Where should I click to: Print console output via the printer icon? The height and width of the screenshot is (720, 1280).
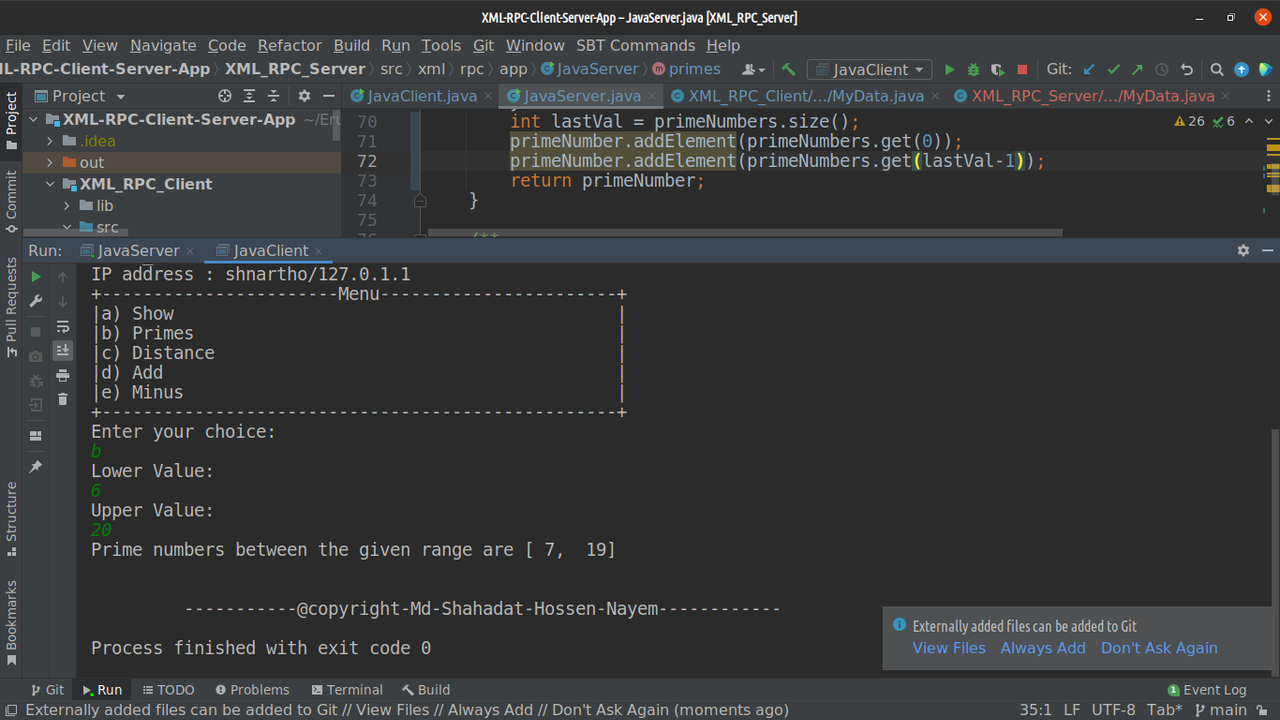pos(62,375)
